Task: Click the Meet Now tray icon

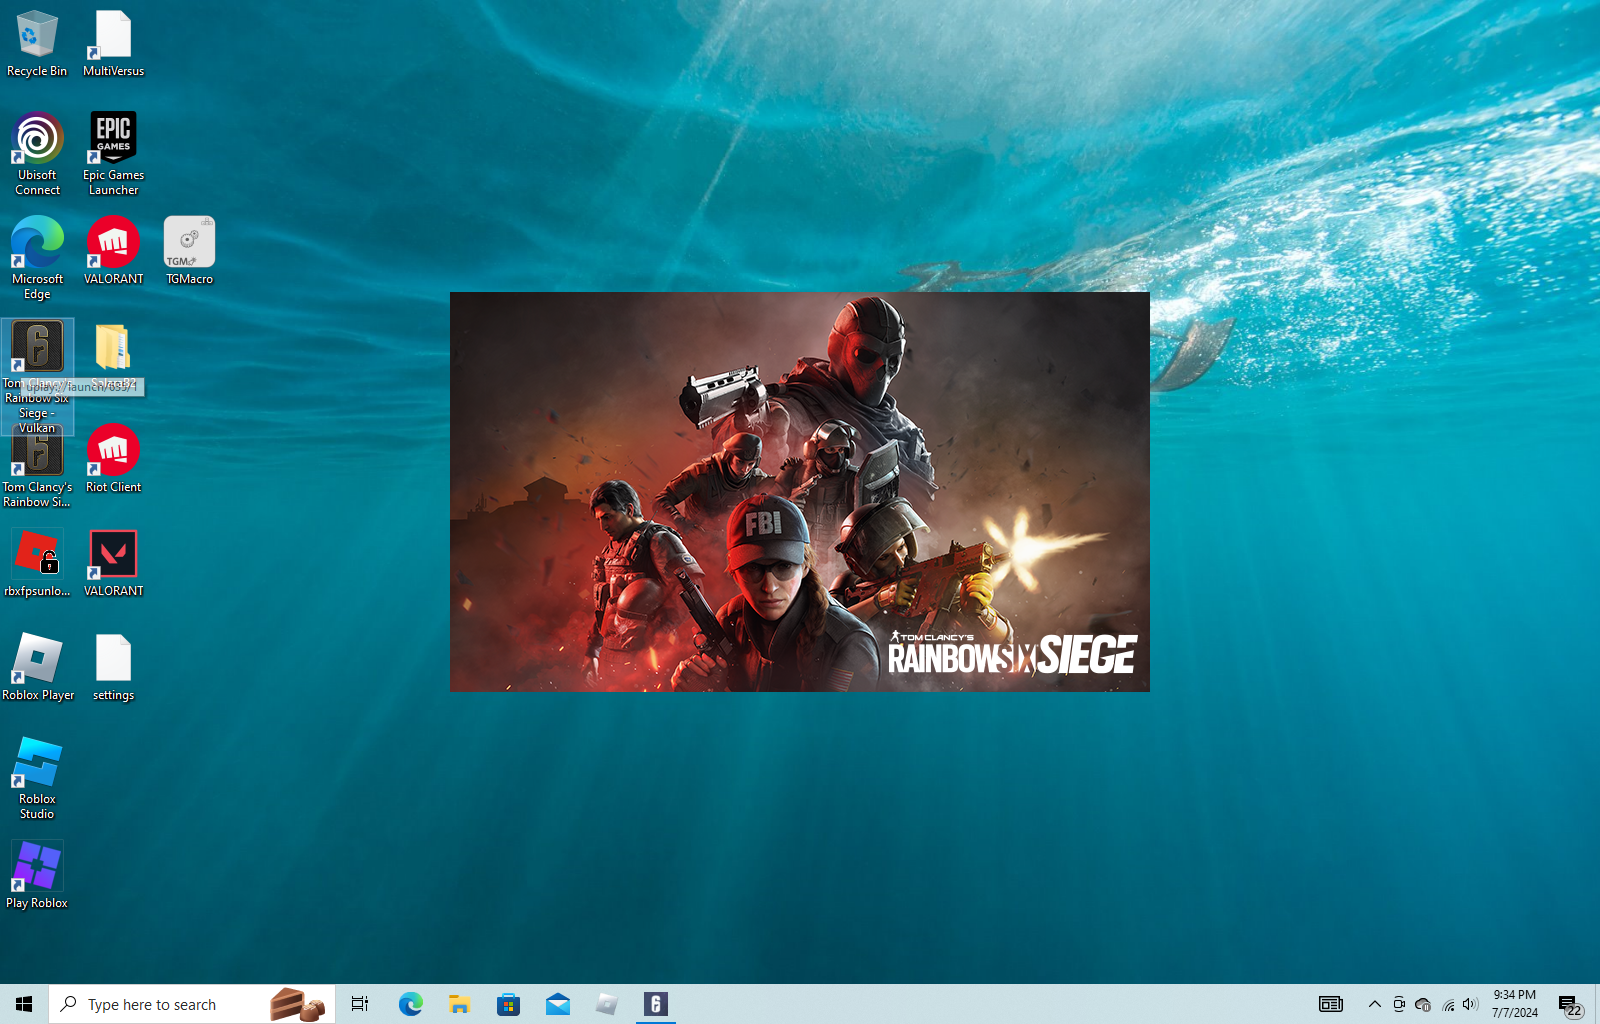Action: click(x=1399, y=1004)
